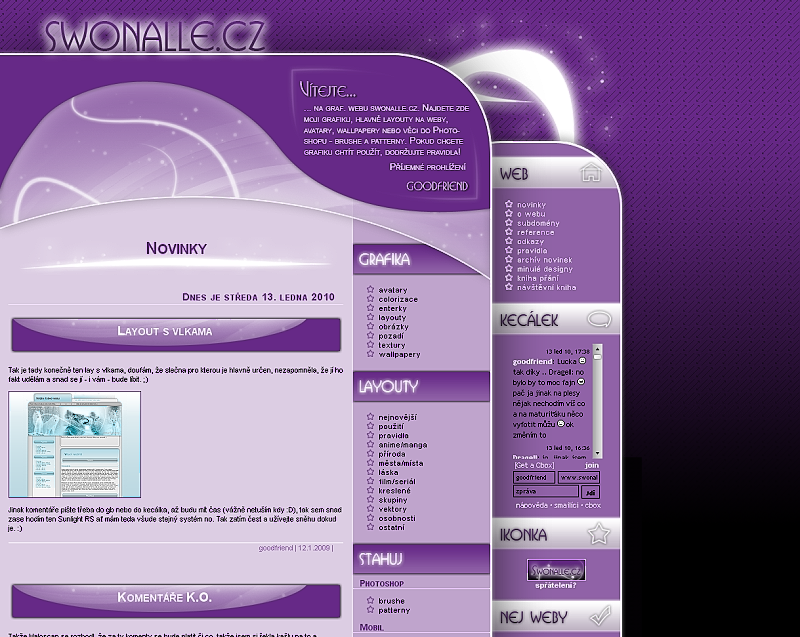Viewport: 800px width, 637px height.
Task: Click the join link in the chatbox
Action: point(592,465)
